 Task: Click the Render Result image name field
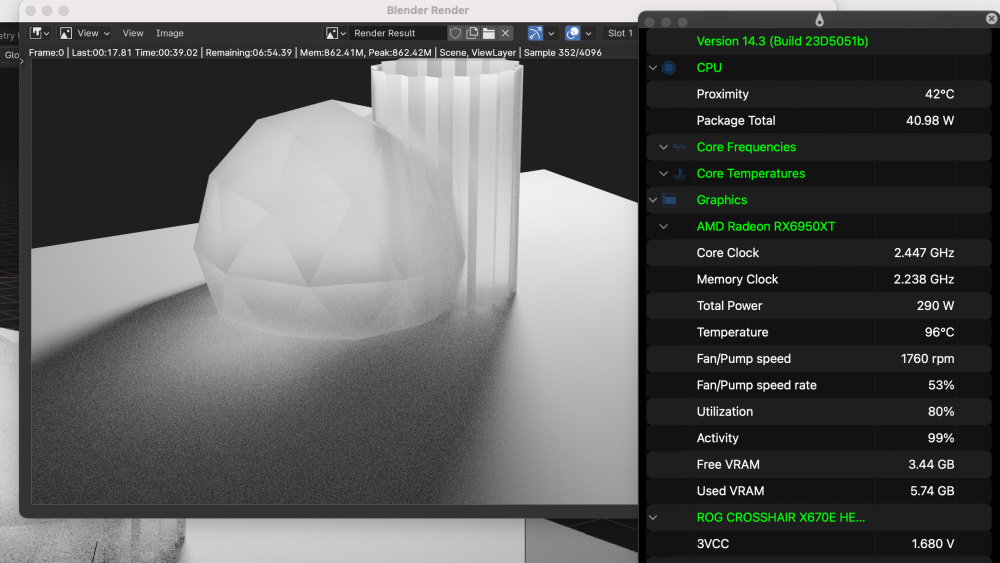pos(397,33)
